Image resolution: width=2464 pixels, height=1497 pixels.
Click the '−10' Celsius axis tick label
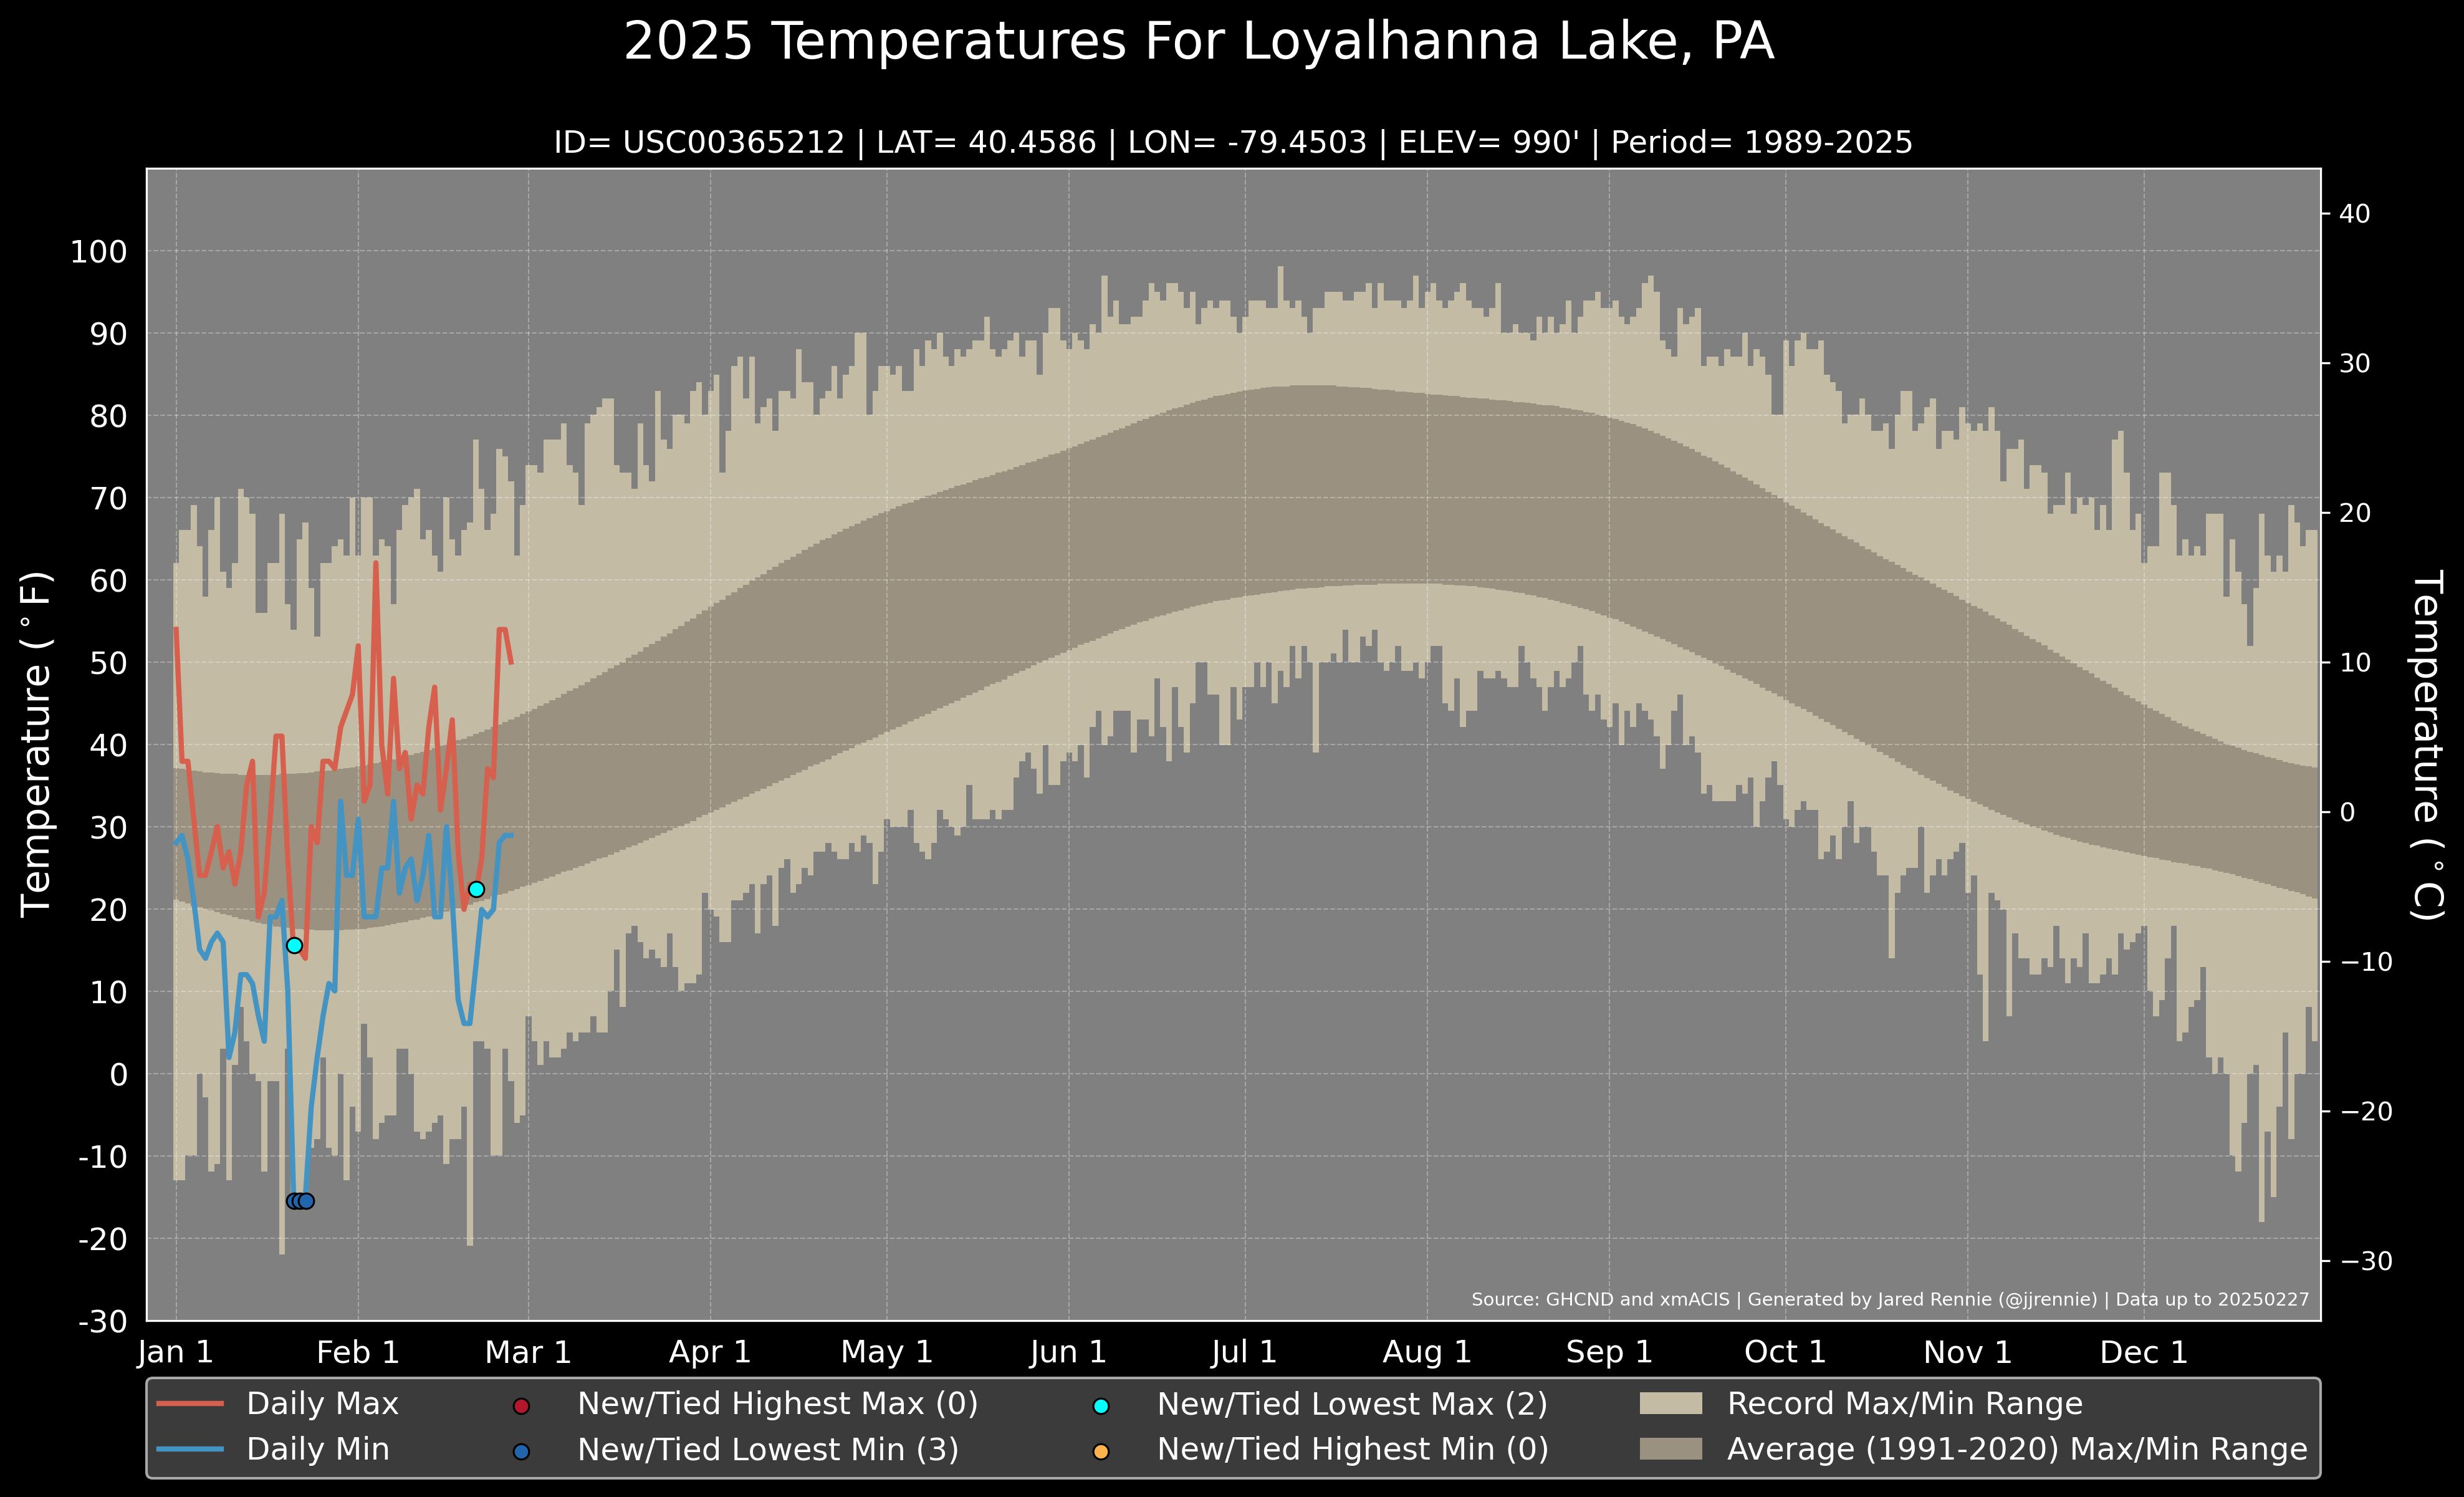[x=2366, y=962]
